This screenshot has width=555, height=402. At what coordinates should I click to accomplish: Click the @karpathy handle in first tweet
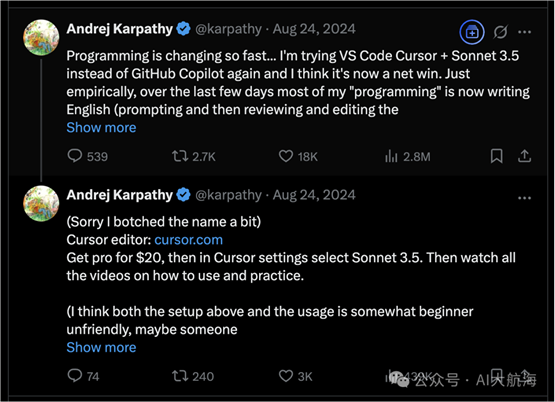[x=229, y=29]
